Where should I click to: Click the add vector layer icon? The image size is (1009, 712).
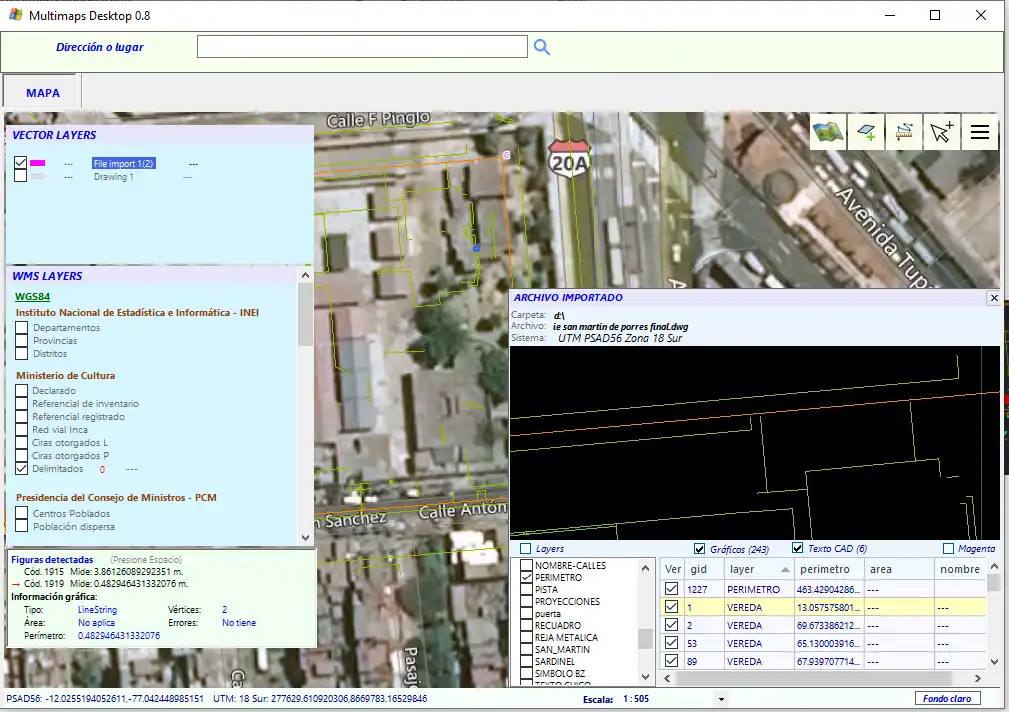coord(866,132)
